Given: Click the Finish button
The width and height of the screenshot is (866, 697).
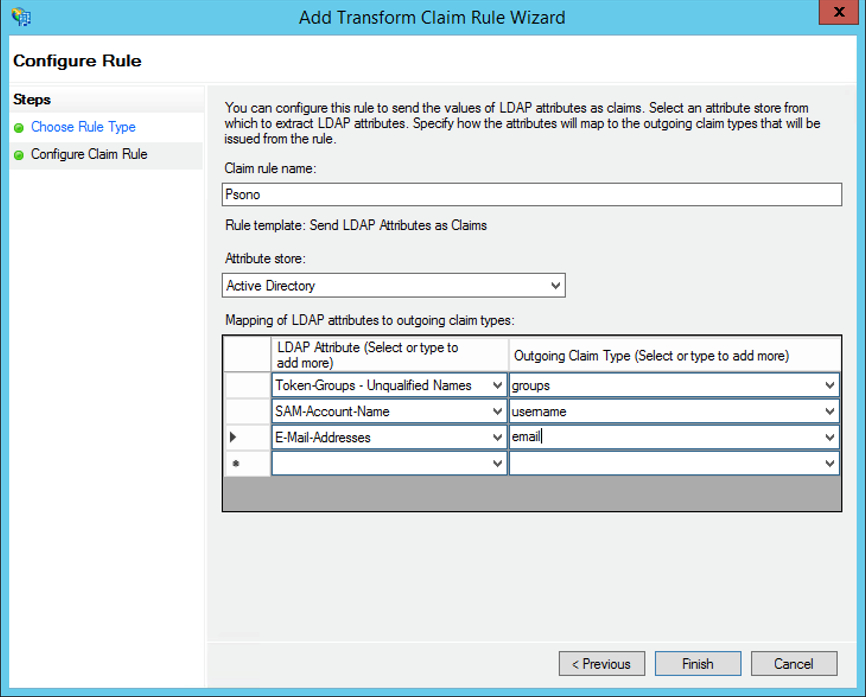Looking at the screenshot, I should 698,663.
